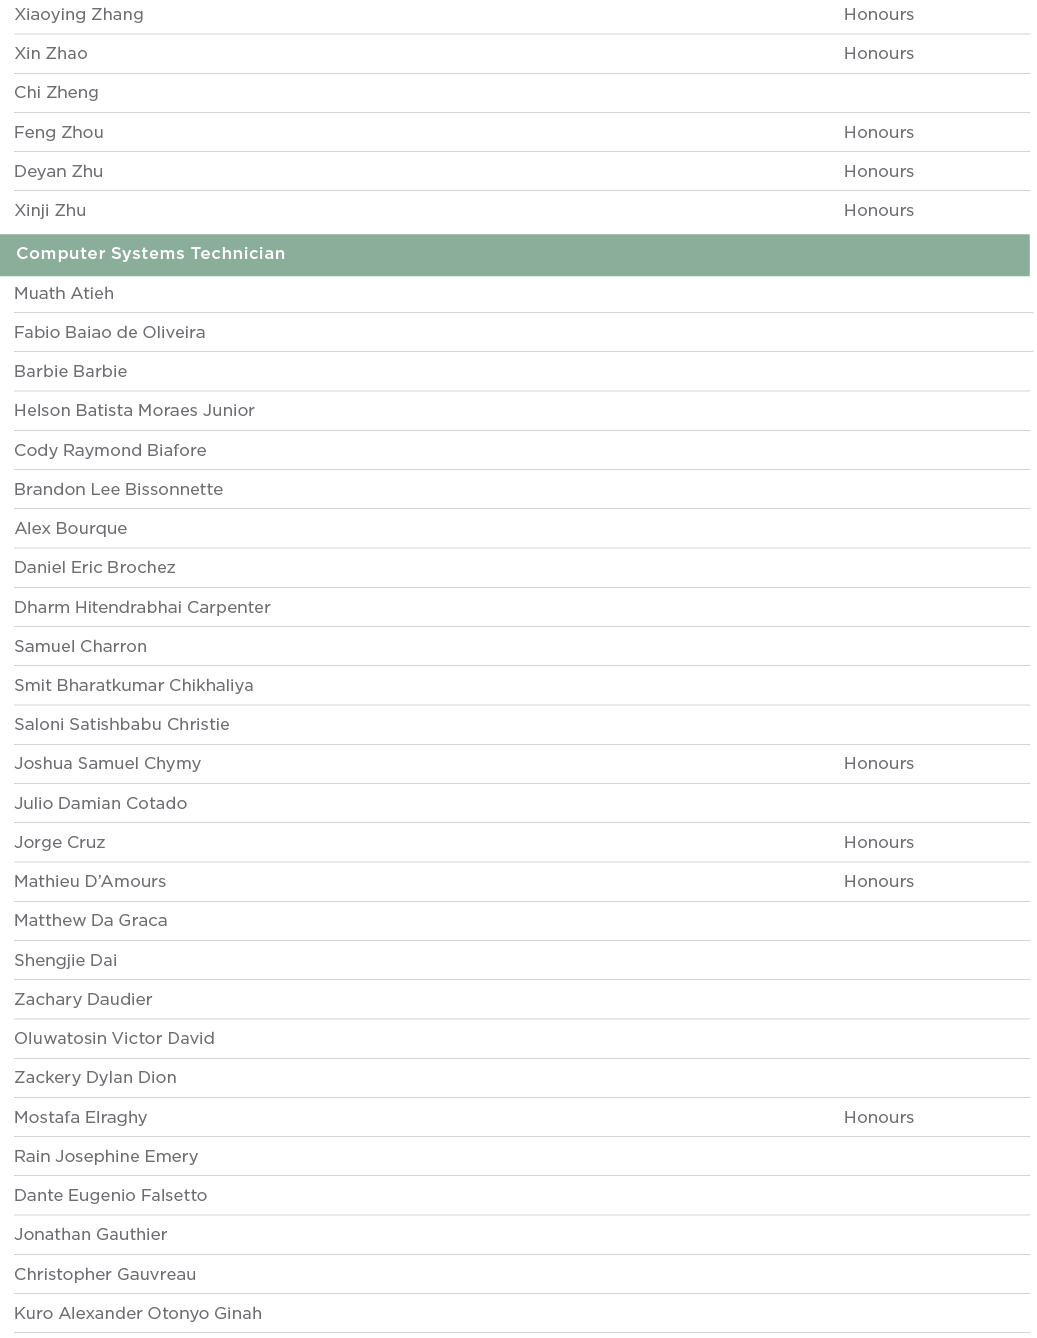Click on Fabio Baiao de Oliveira

point(110,332)
